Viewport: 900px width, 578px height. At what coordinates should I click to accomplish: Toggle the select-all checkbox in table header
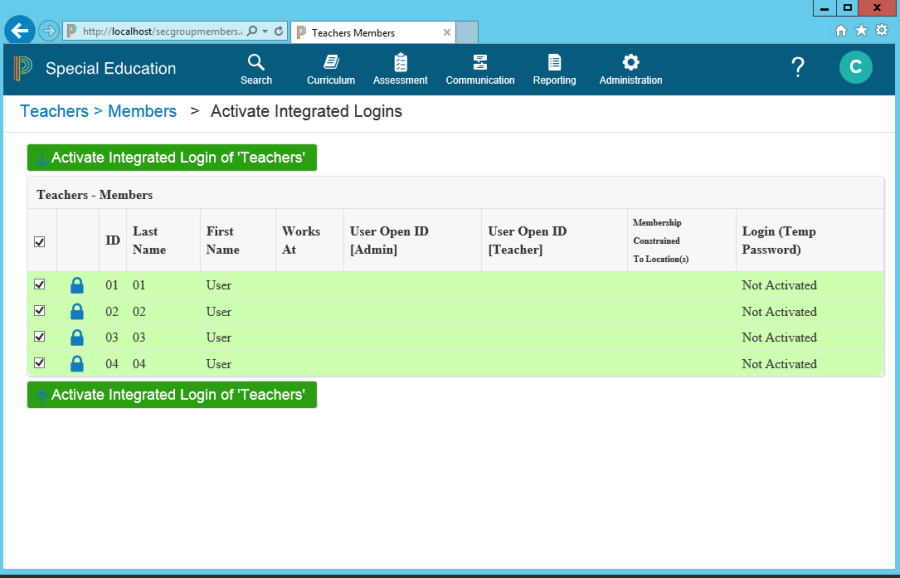(x=40, y=241)
